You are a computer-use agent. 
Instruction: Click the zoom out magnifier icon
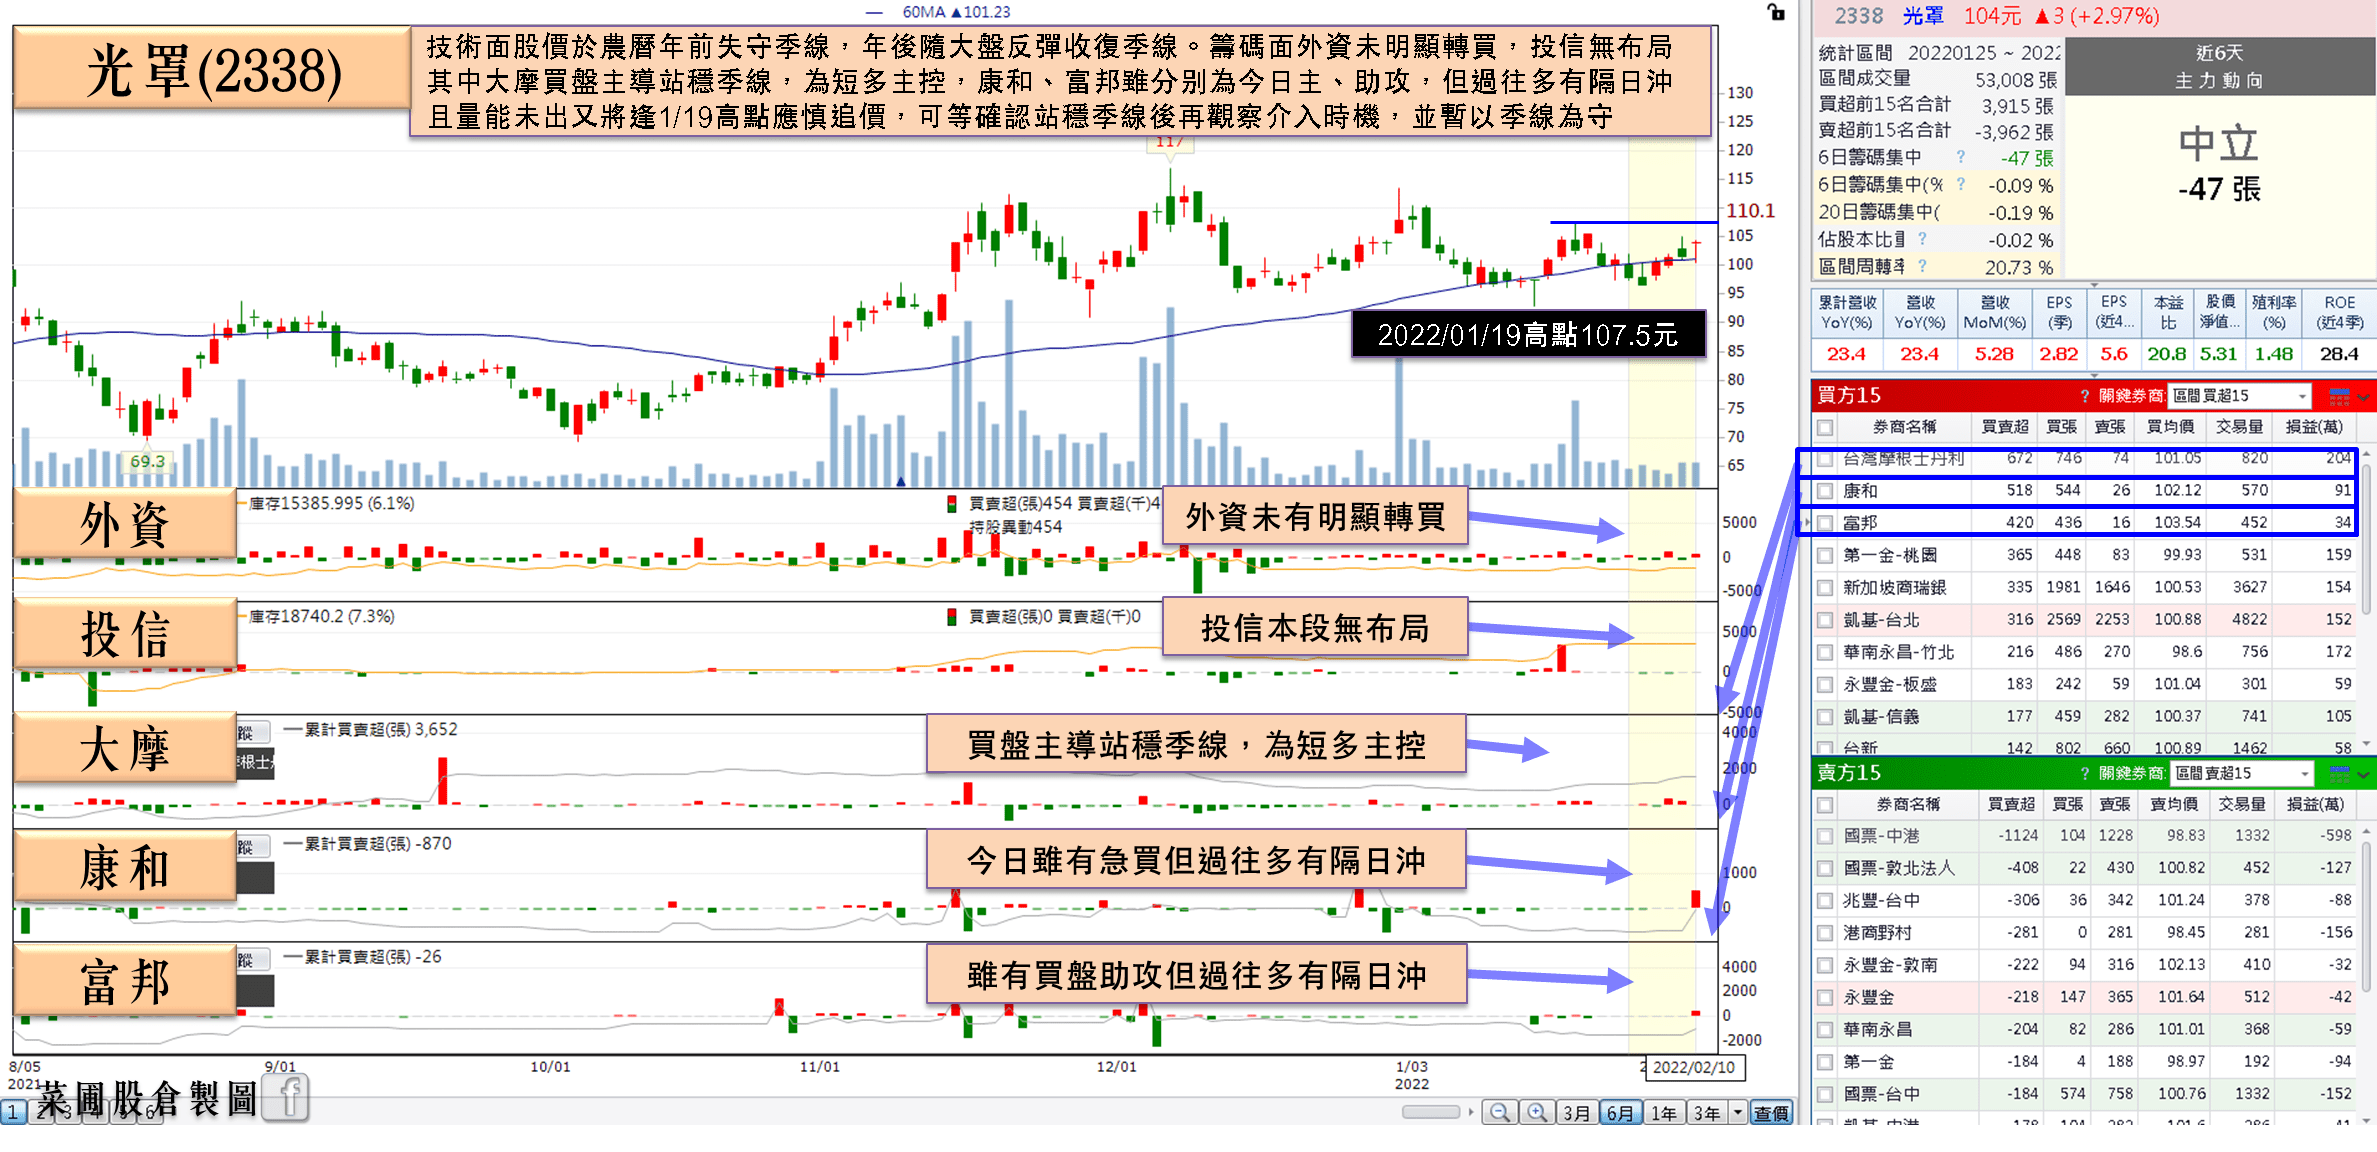(x=1499, y=1112)
